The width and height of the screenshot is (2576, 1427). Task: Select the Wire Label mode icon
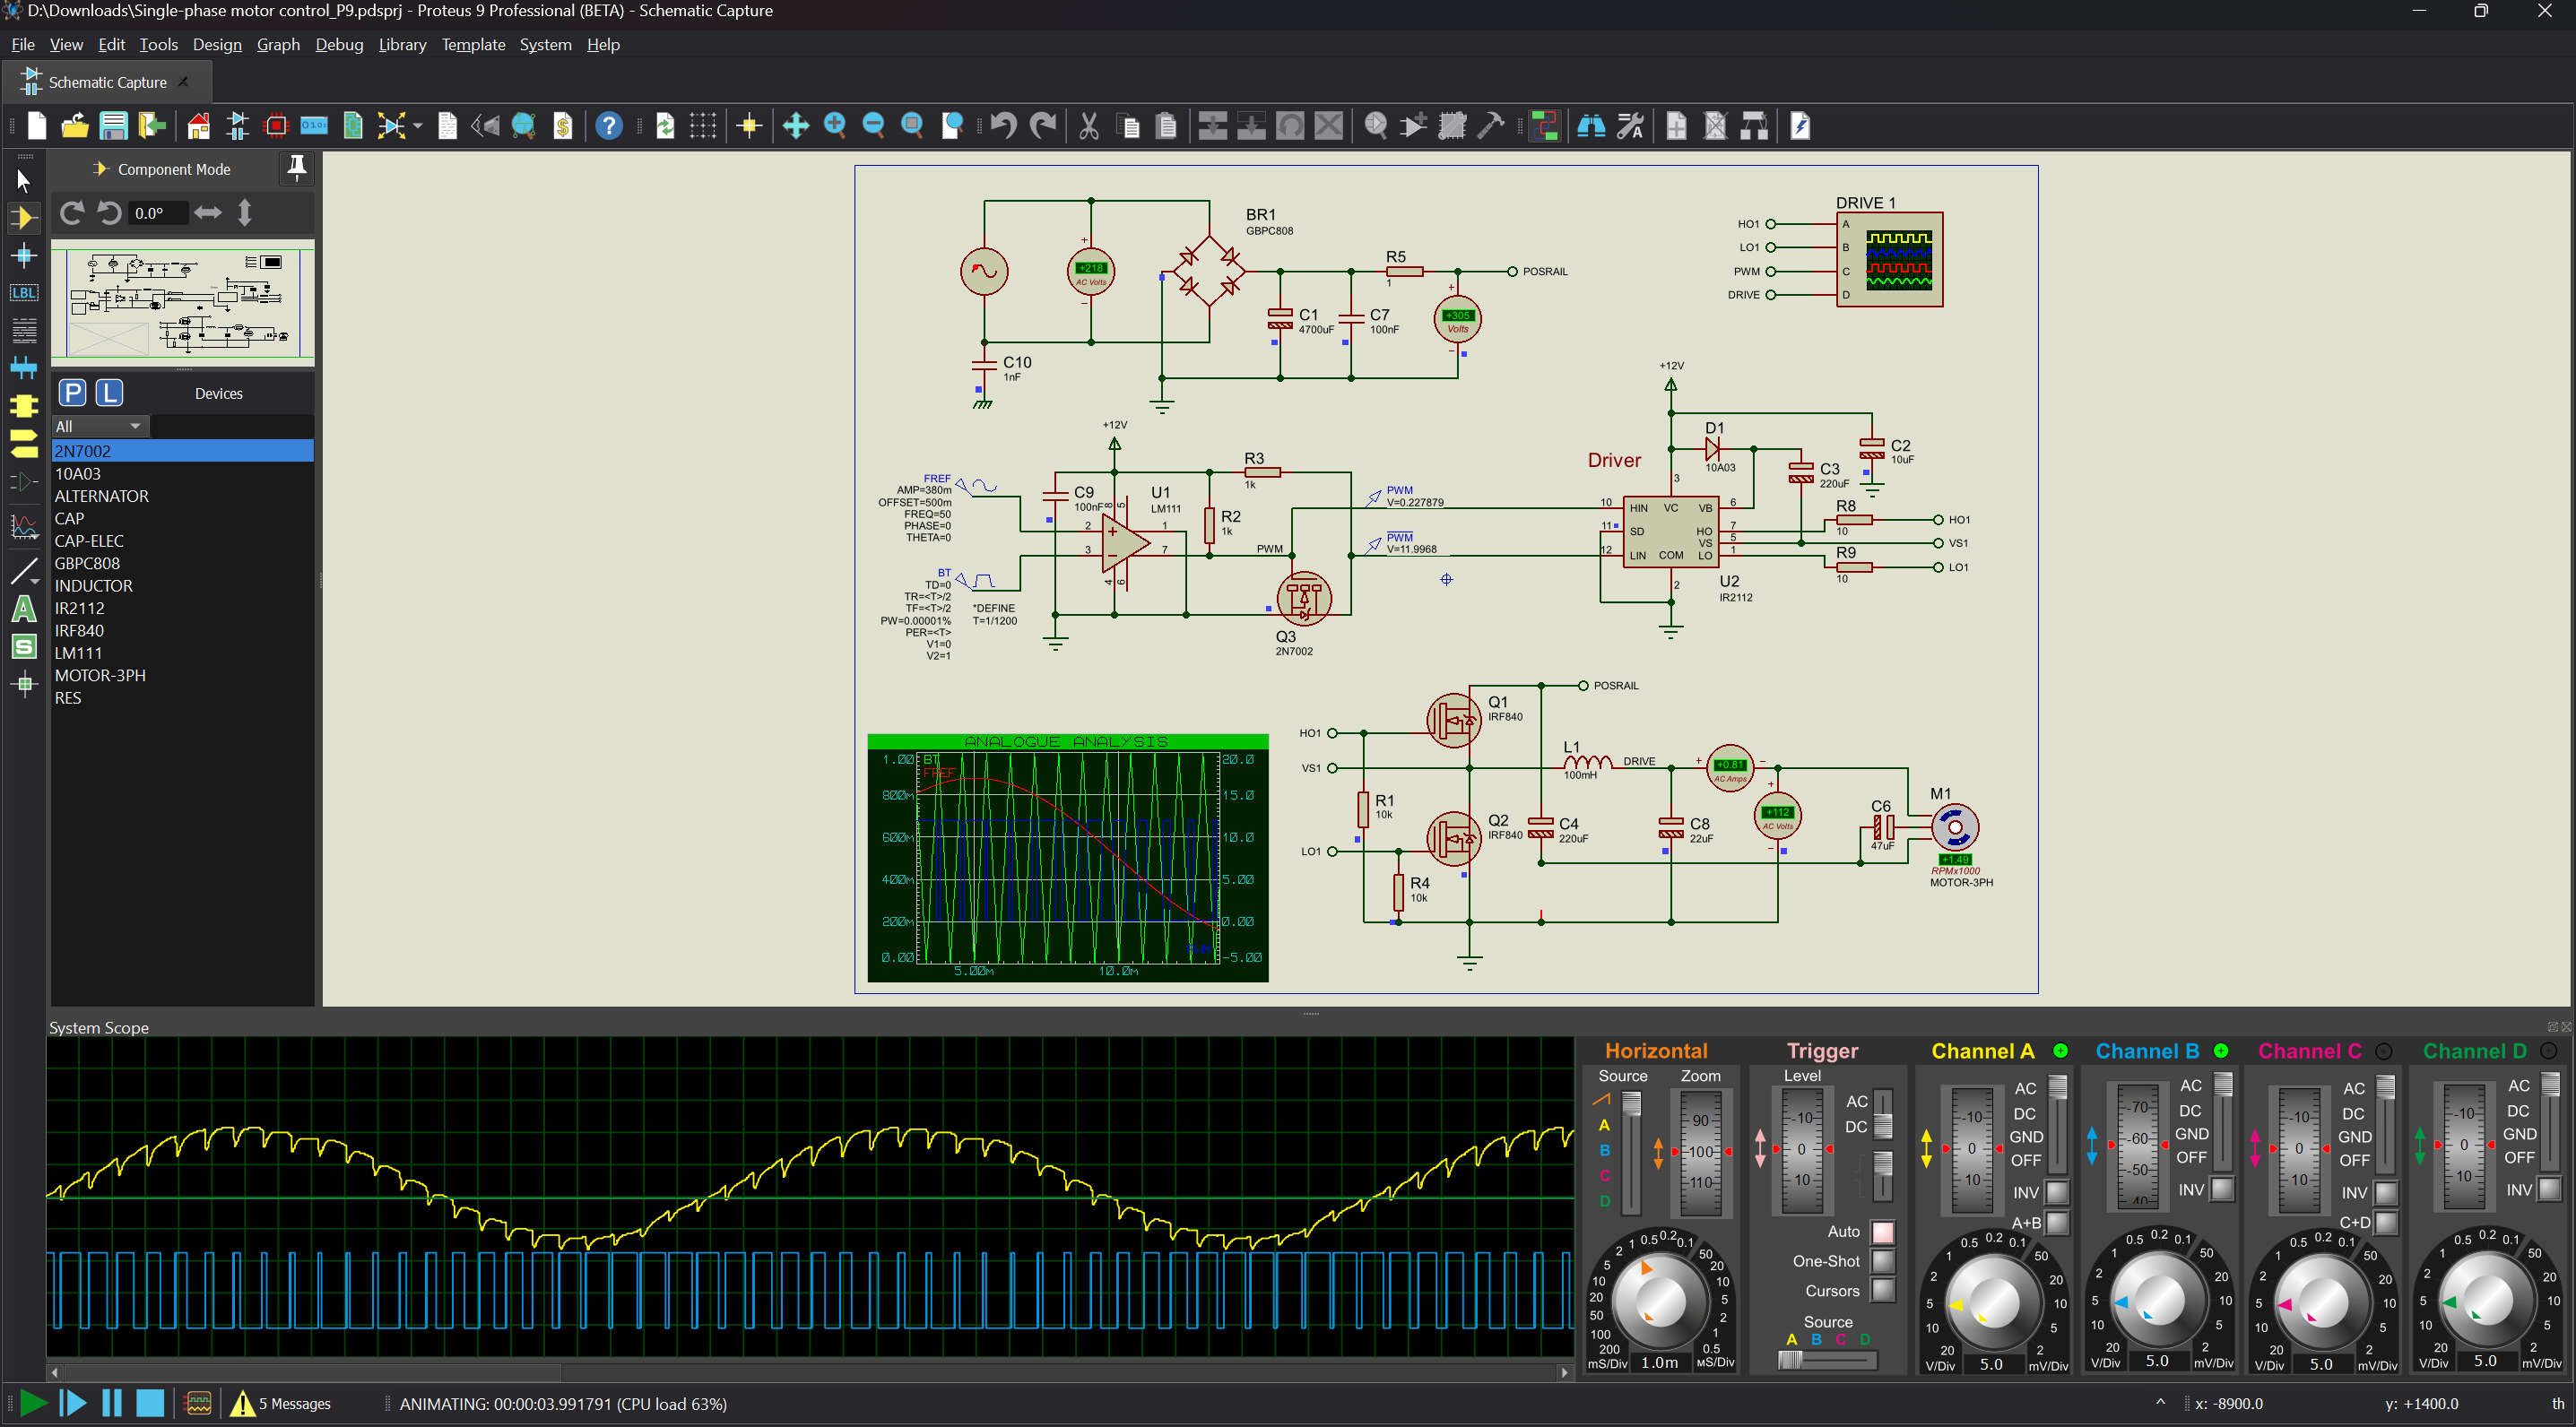[24, 293]
